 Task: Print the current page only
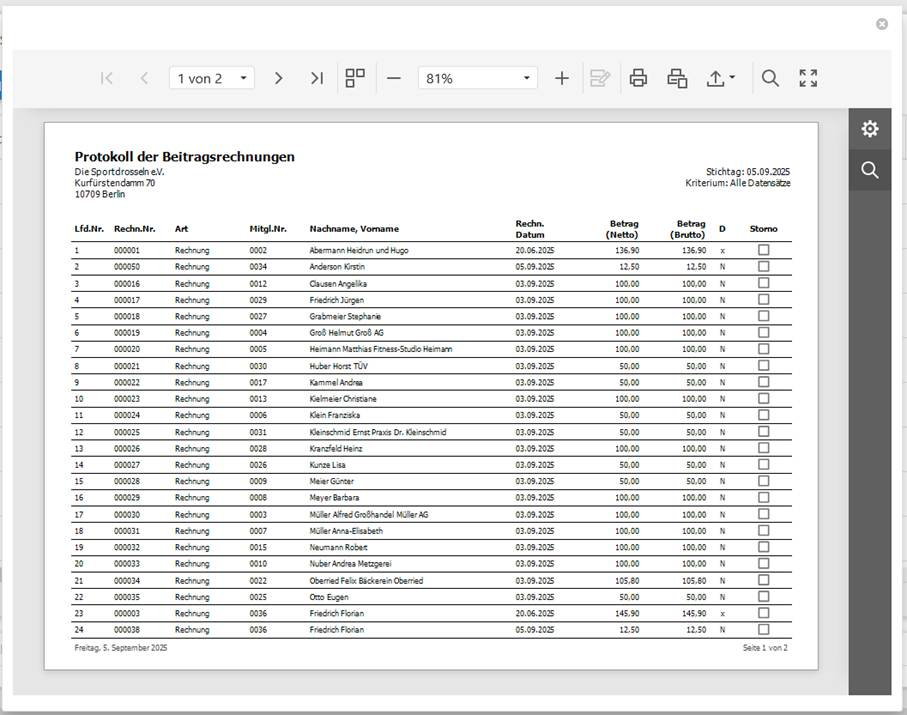pyautogui.click(x=677, y=78)
